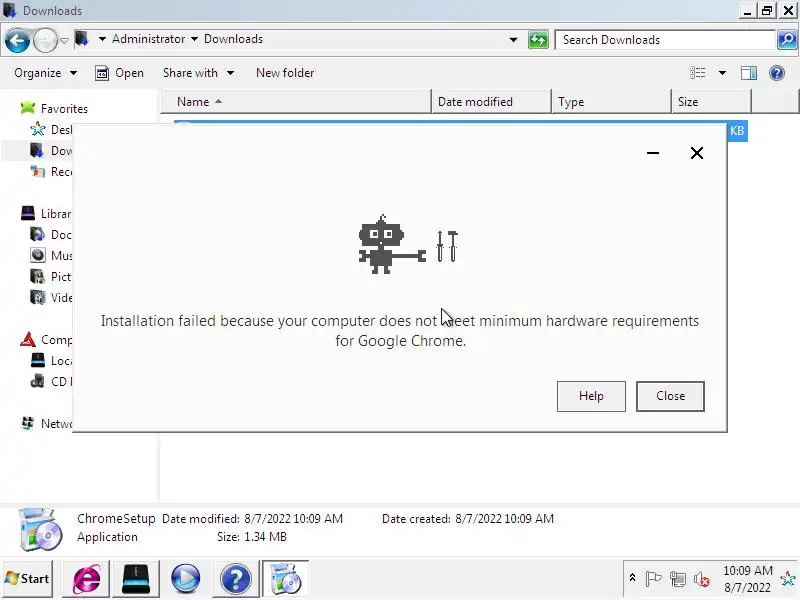The height and width of the screenshot is (600, 800).
Task: Open the Help taskbar icon
Action: [235, 579]
